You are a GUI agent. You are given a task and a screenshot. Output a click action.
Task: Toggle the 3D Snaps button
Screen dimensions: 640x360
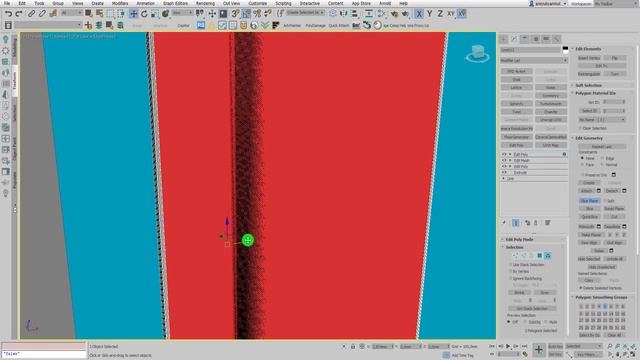pos(236,14)
